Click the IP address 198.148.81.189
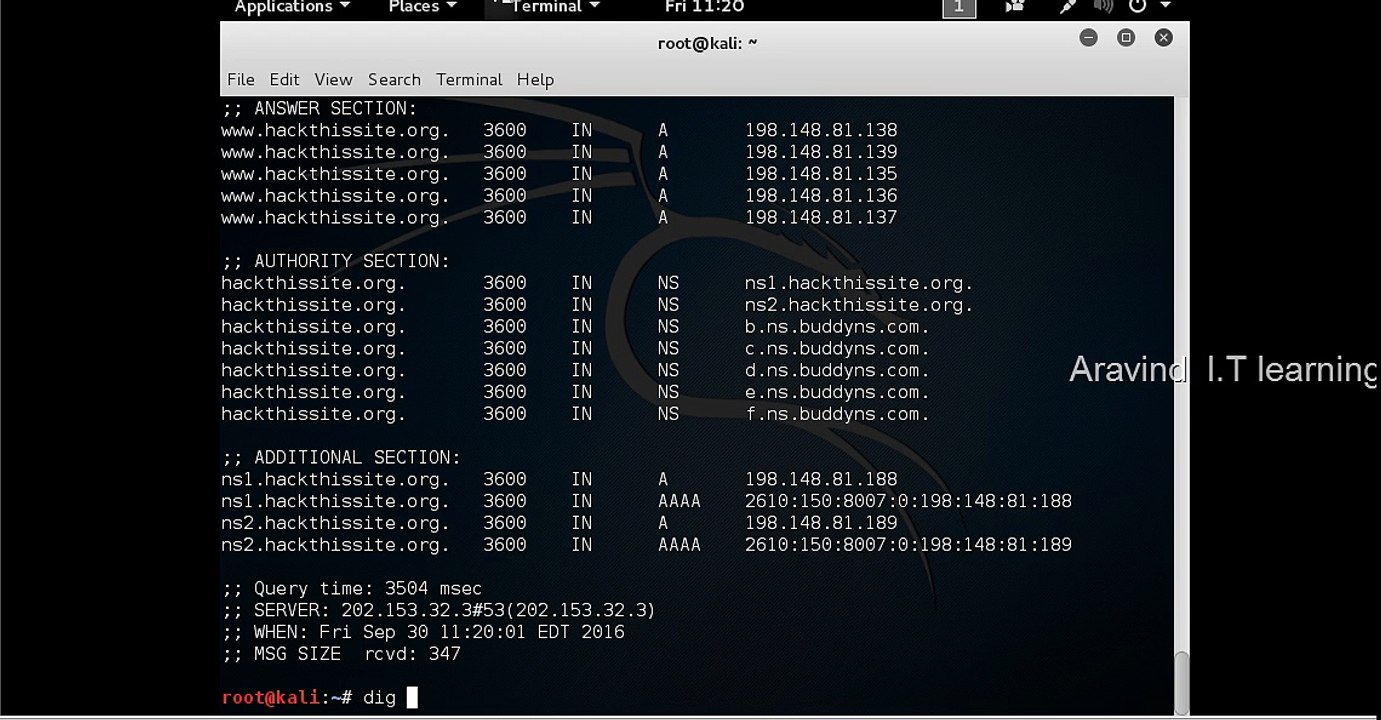The width and height of the screenshot is (1381, 720). [x=821, y=523]
